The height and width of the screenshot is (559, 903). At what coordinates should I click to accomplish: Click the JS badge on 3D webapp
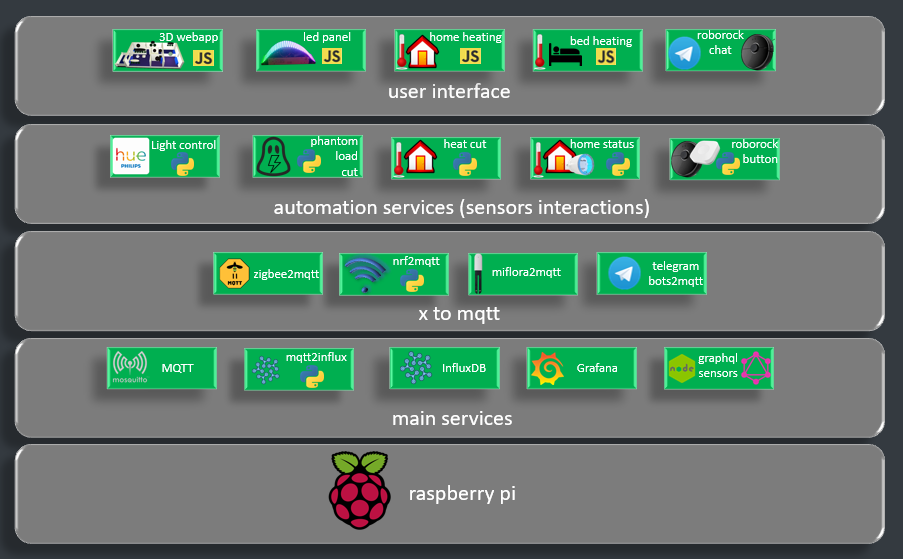pos(203,58)
